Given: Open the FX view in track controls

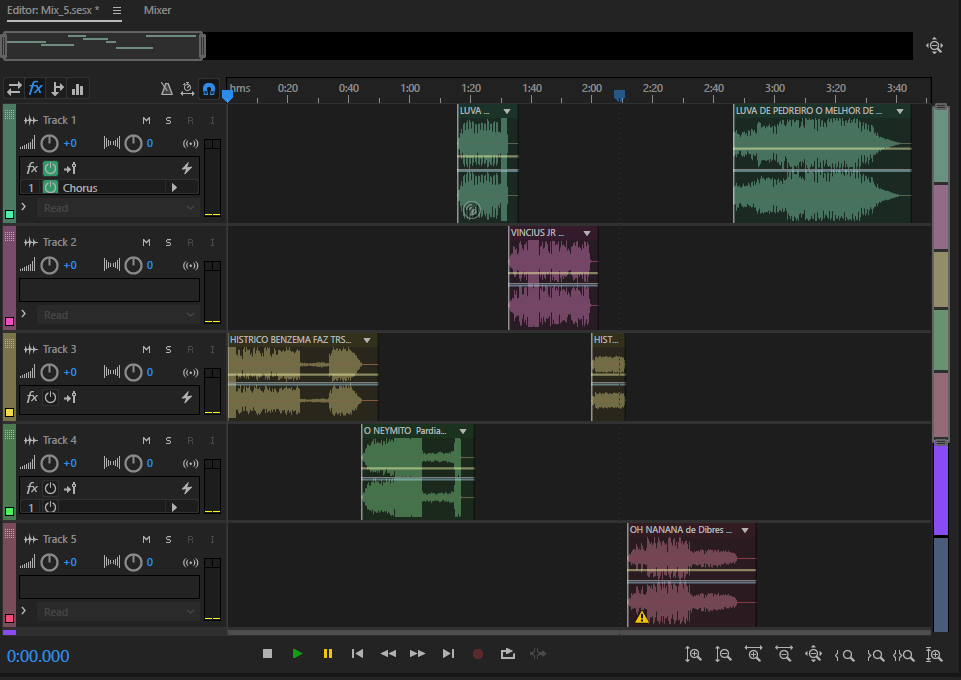Looking at the screenshot, I should 35,88.
